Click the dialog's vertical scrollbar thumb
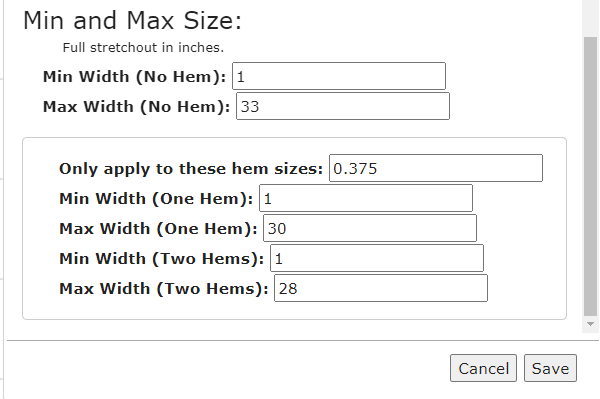The height and width of the screenshot is (399, 600). pyautogui.click(x=590, y=176)
